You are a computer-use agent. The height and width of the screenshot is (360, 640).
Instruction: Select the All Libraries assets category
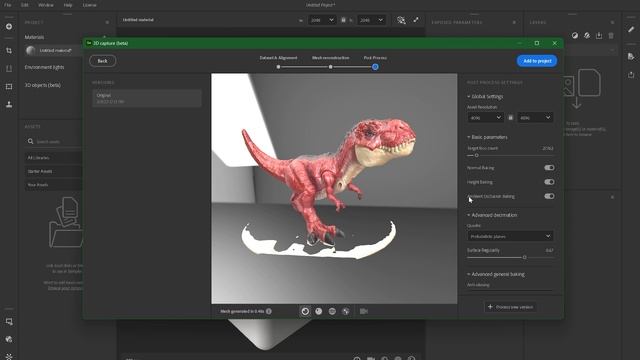tap(54, 158)
